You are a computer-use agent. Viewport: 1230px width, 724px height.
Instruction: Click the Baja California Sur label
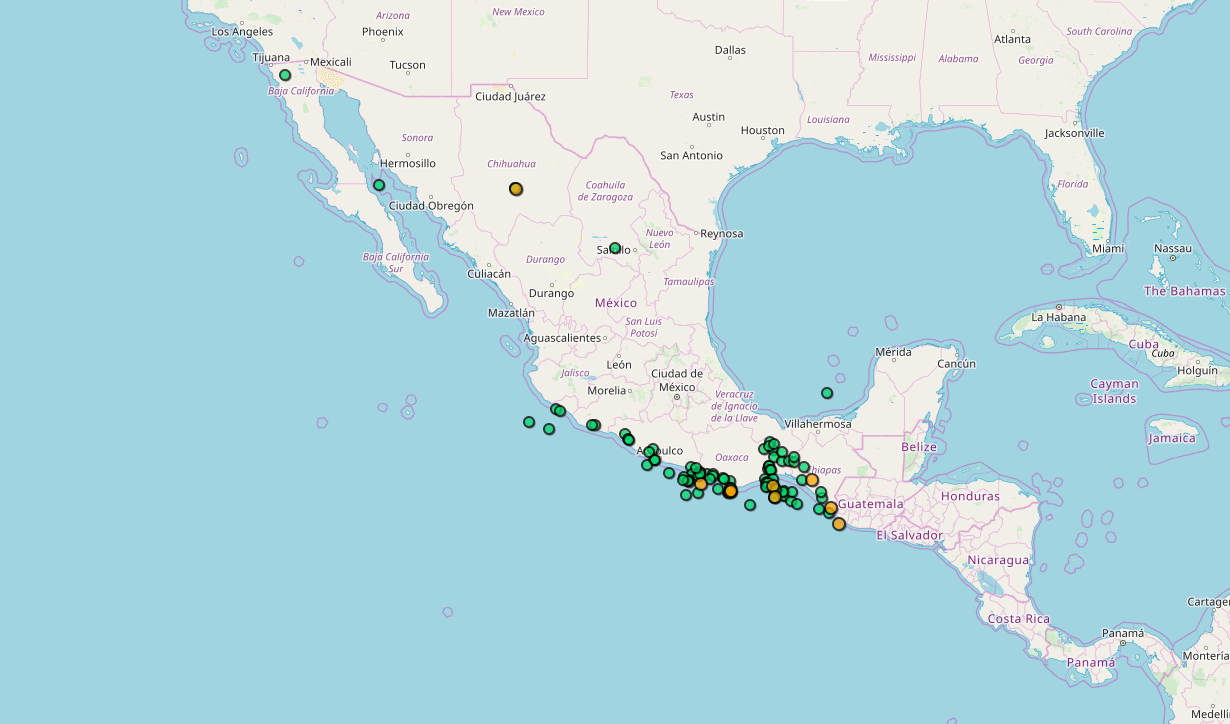(x=395, y=263)
